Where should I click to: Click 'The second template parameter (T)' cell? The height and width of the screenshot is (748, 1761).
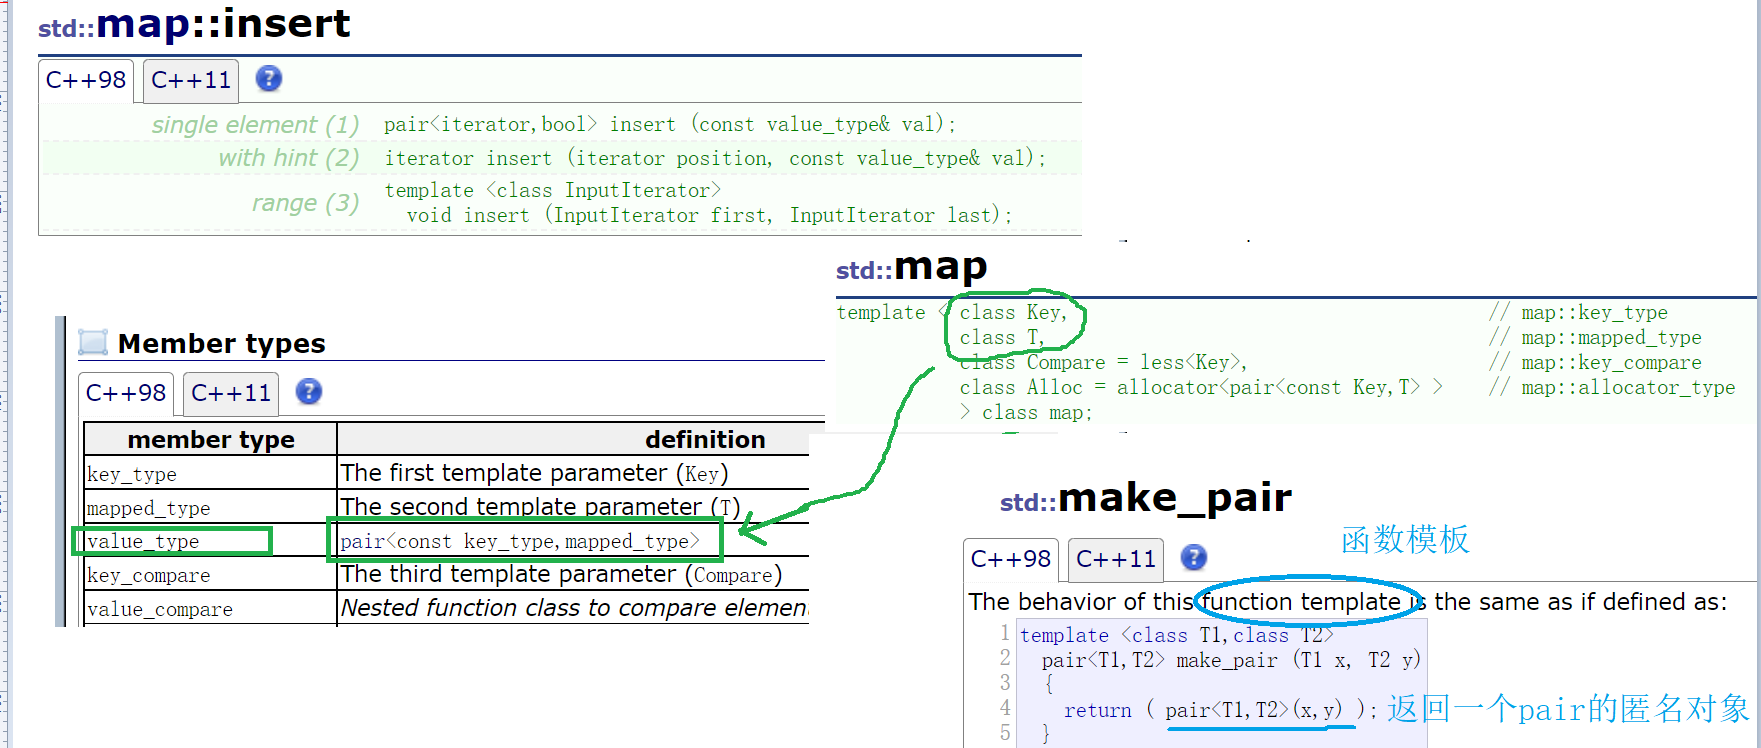pyautogui.click(x=573, y=507)
